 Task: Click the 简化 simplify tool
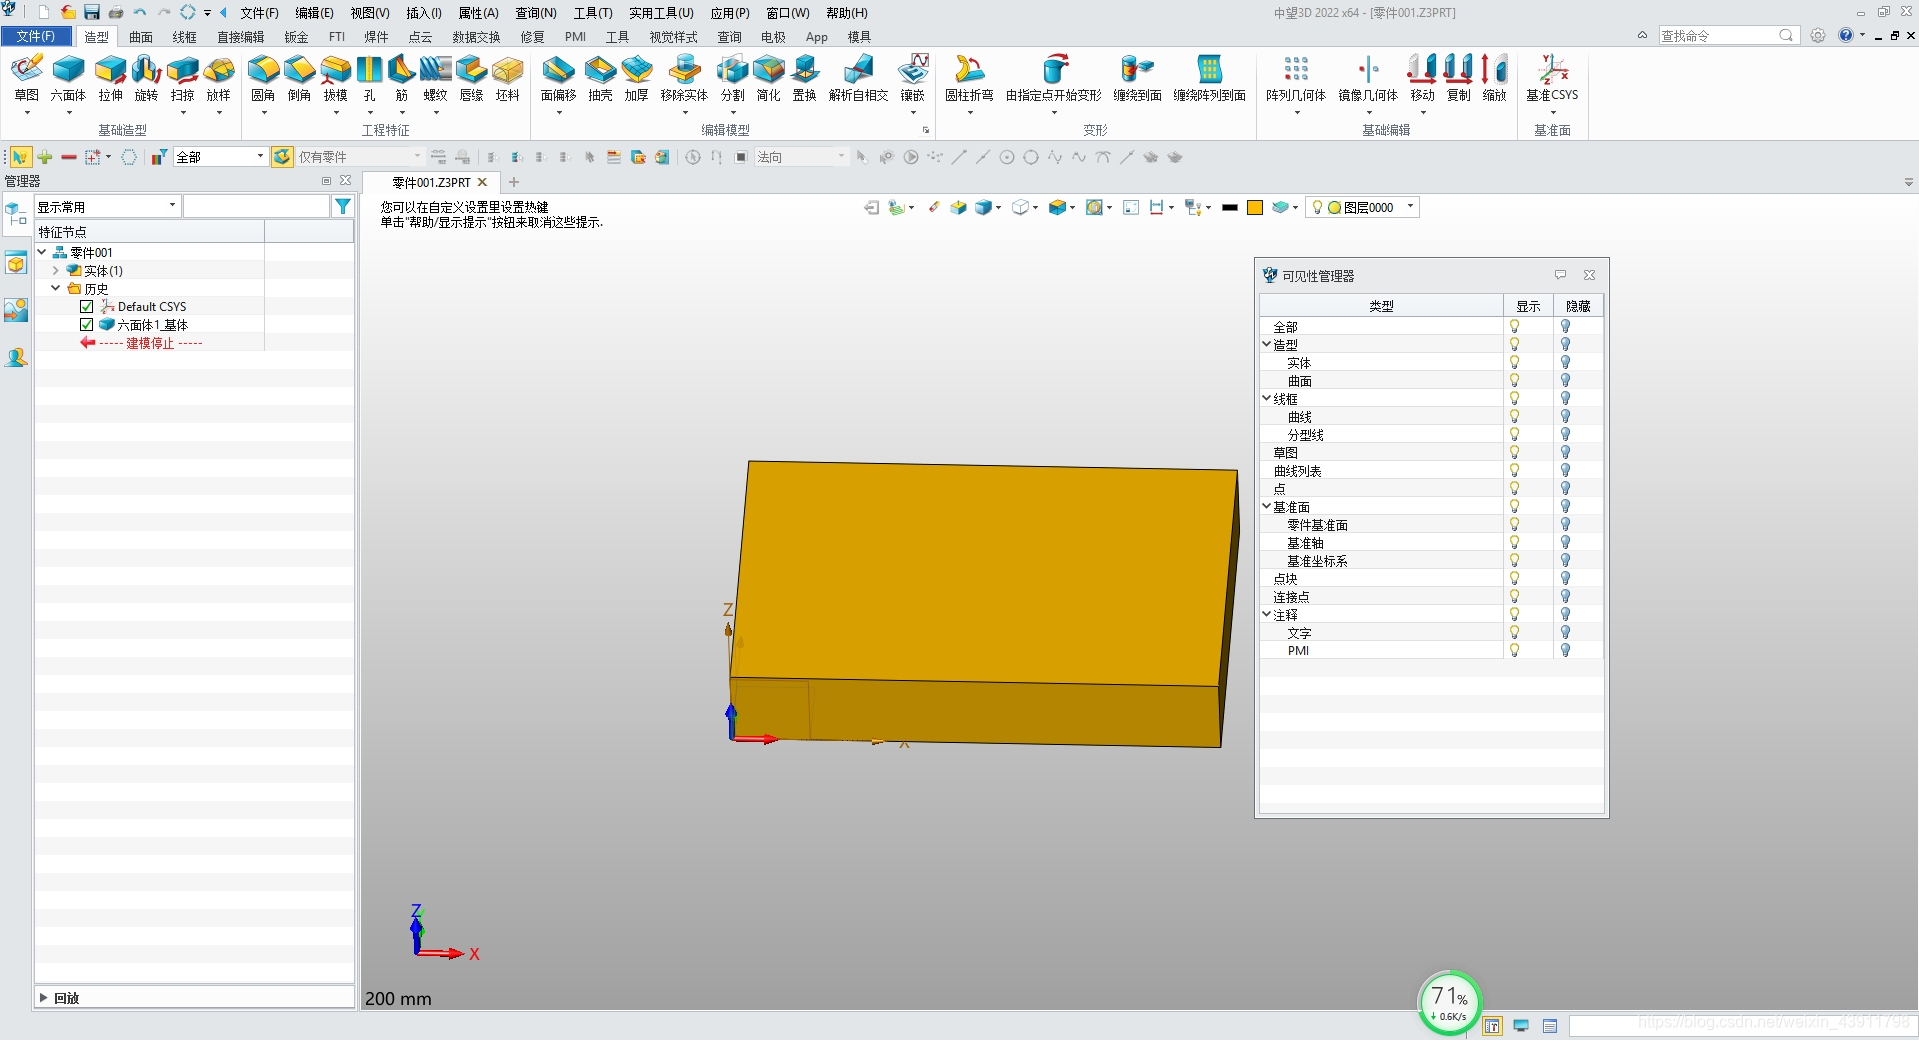[x=768, y=79]
